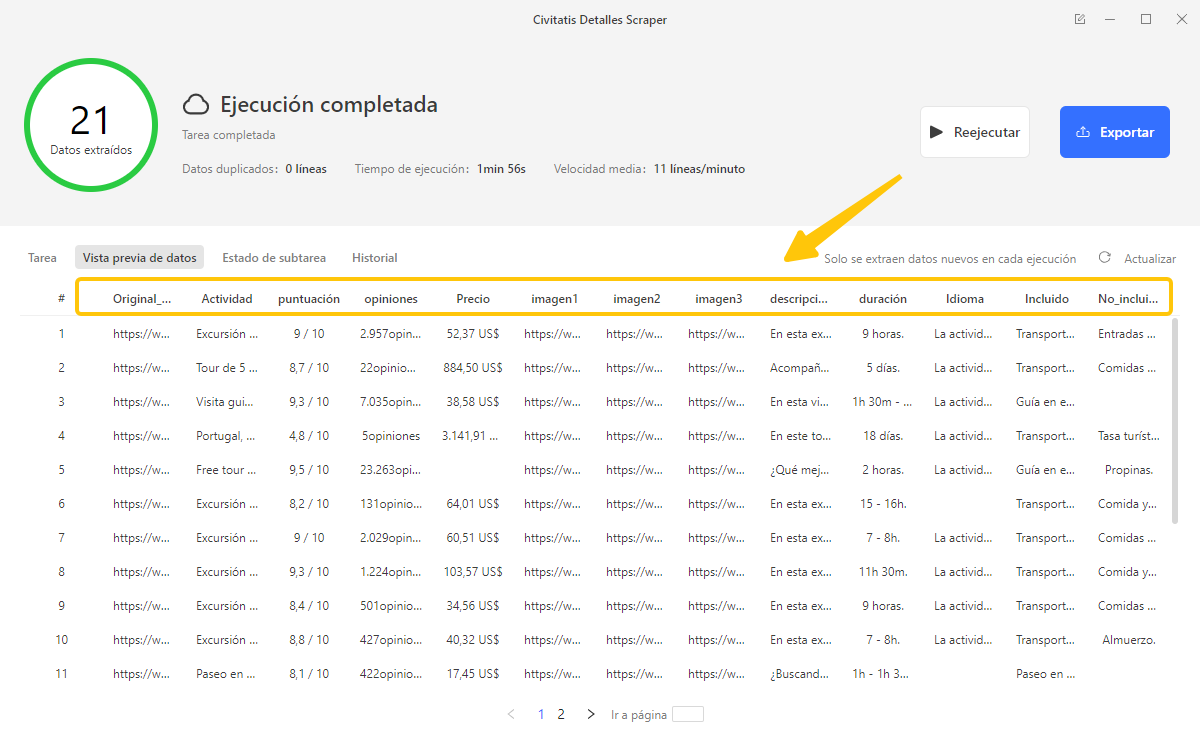Open the Historial tab
Screen dimensions: 1200x734
(x=374, y=258)
